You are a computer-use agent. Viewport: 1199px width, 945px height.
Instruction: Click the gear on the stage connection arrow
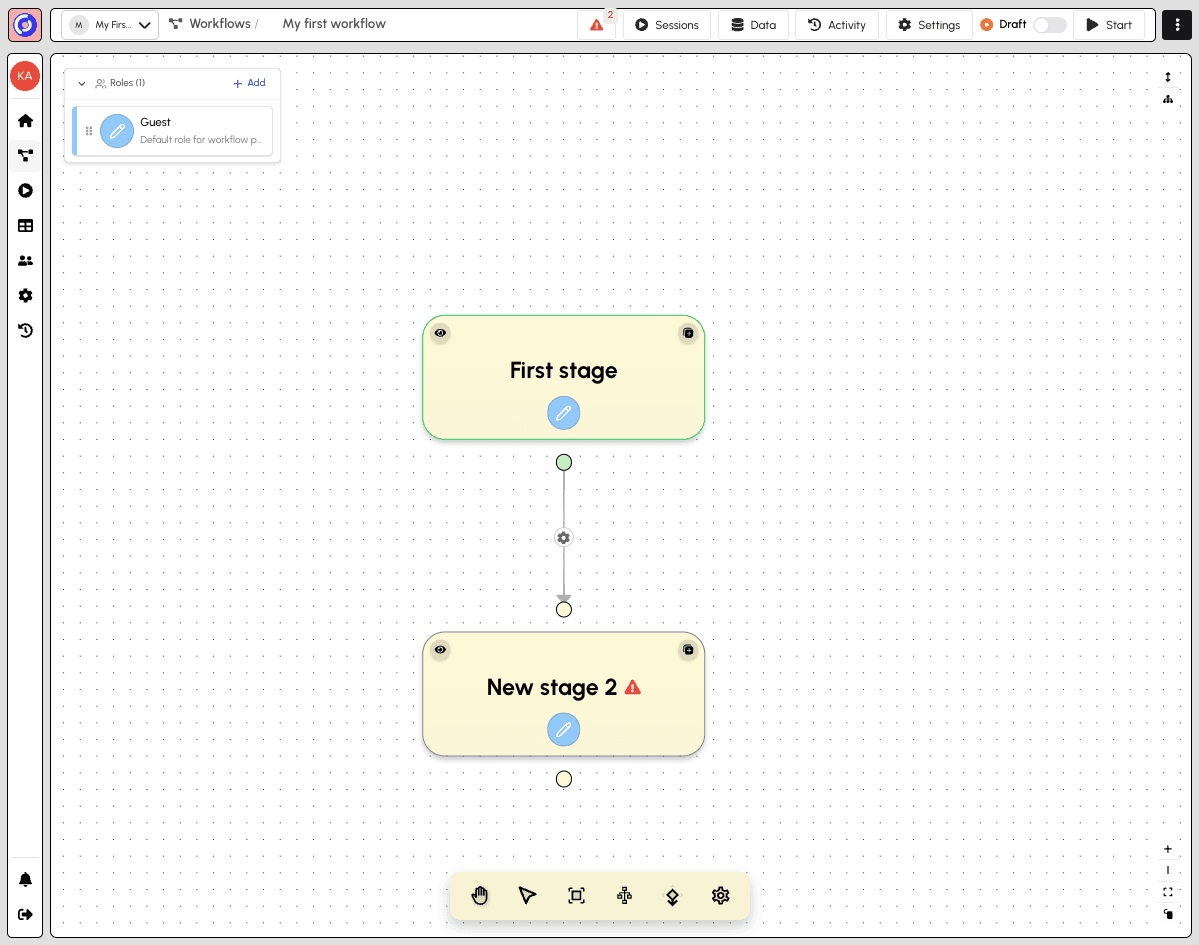(563, 537)
